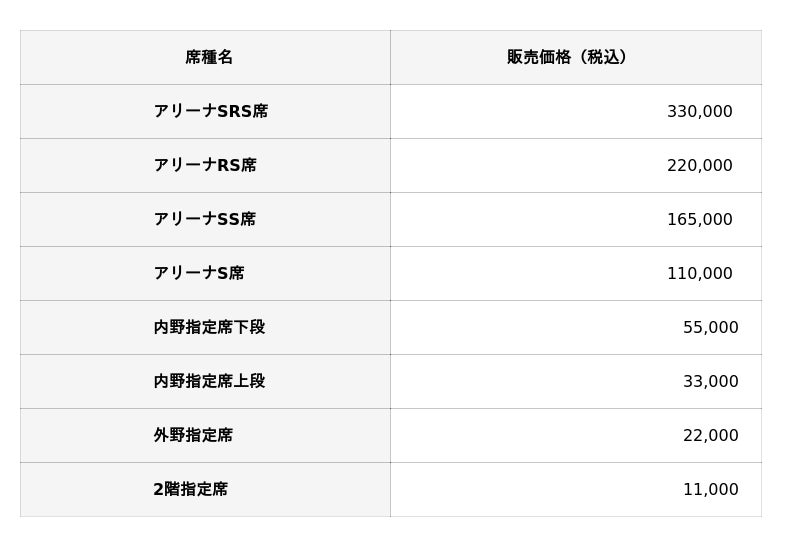Click the 販売価格（税込） column header
The height and width of the screenshot is (547, 800).
[567, 58]
